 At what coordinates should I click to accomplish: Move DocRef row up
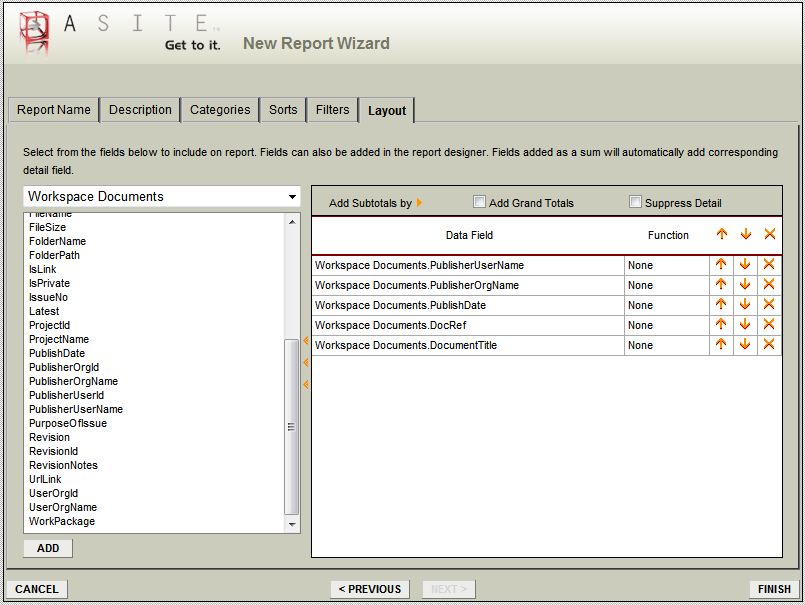(721, 325)
